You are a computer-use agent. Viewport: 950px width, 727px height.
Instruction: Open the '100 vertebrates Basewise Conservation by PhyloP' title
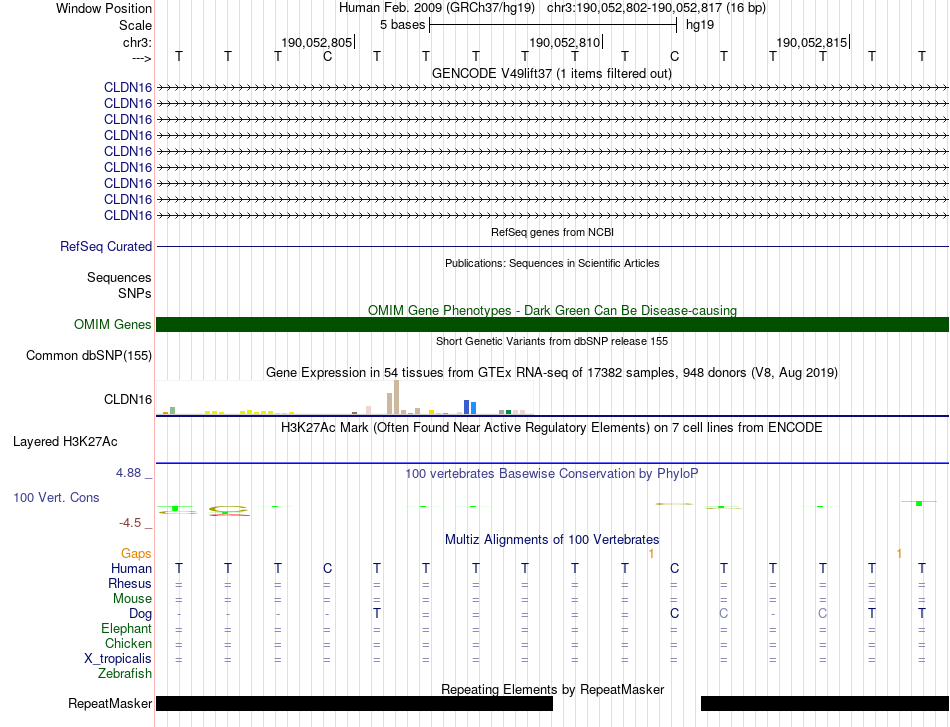[x=551, y=474]
